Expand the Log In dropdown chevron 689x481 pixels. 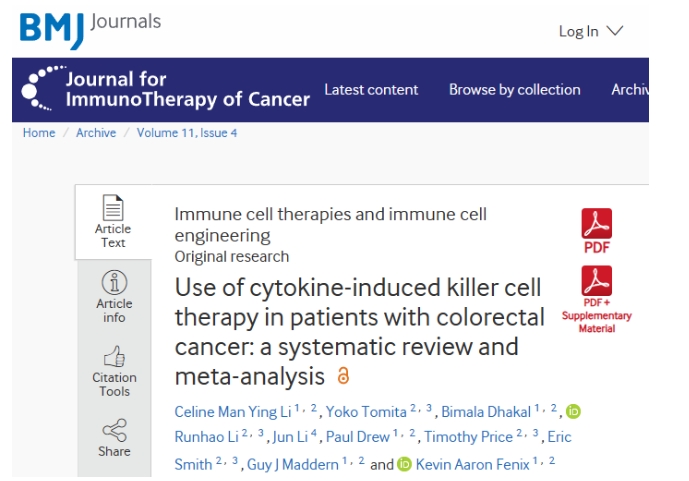(615, 31)
